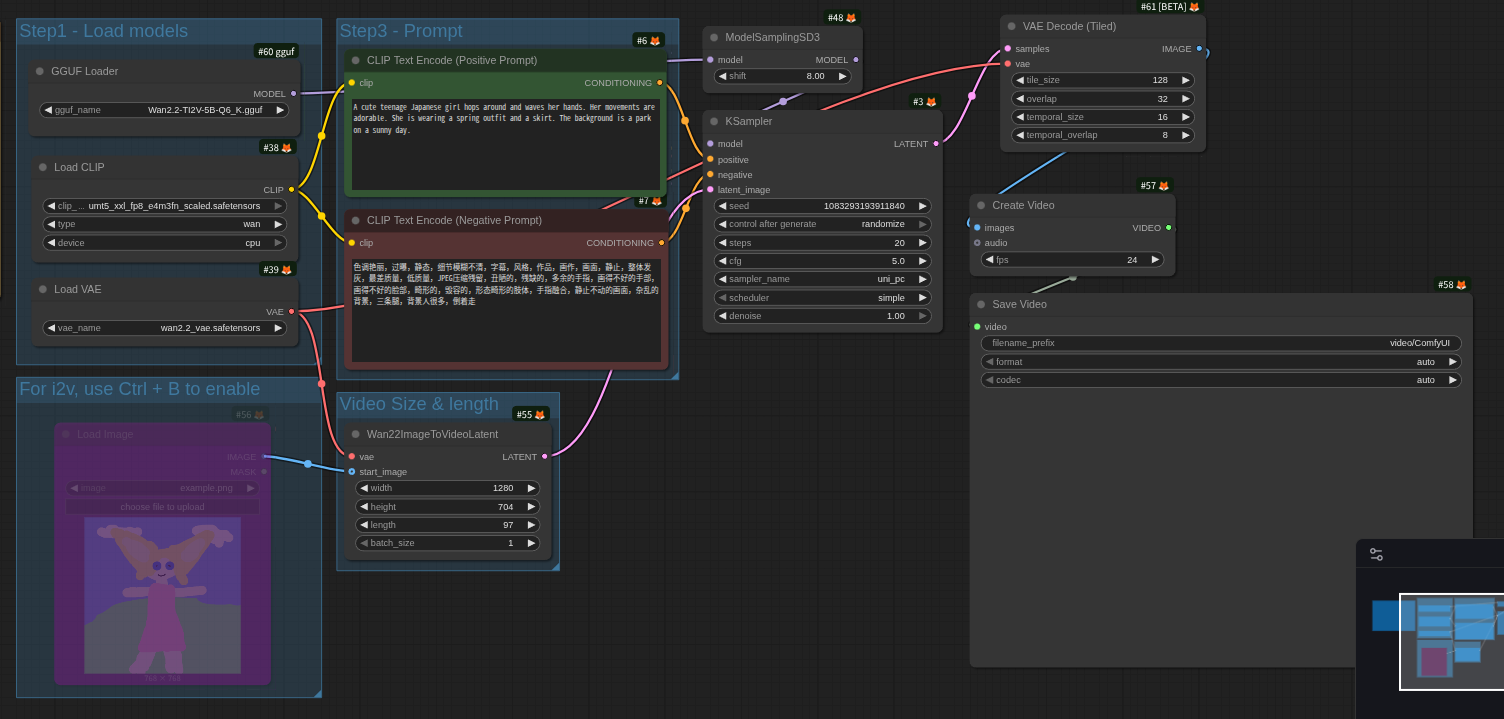Collapse the Save Video node
Image resolution: width=1504 pixels, height=719 pixels.
981,304
